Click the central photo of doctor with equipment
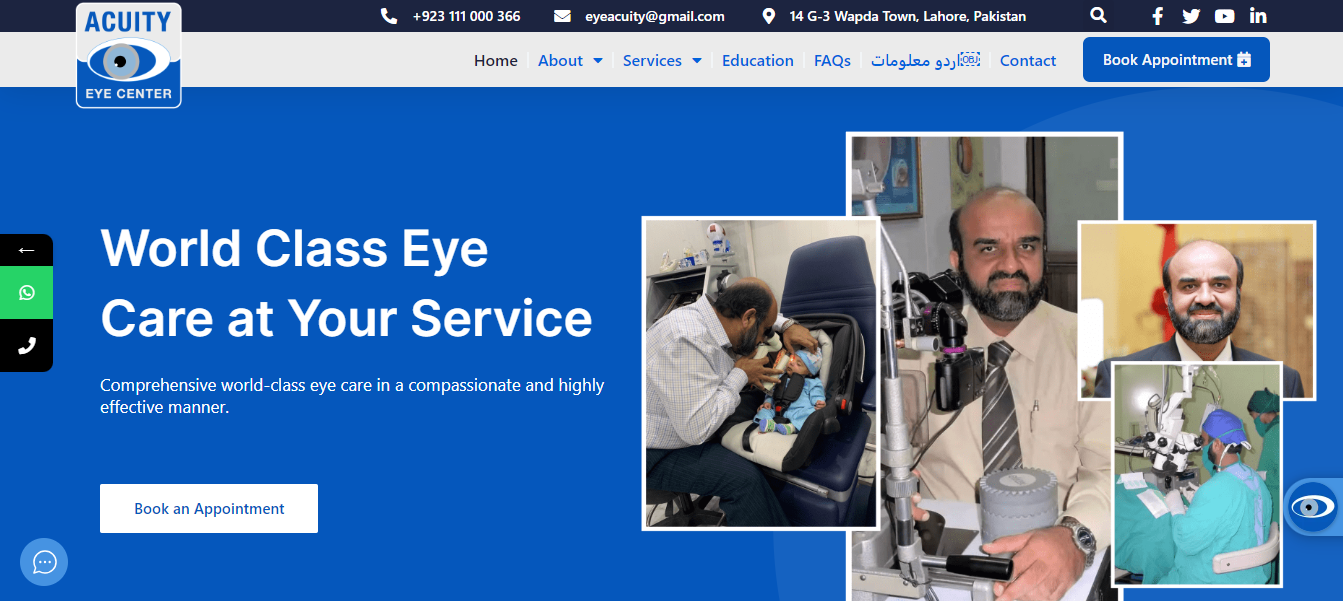1343x601 pixels. pos(985,368)
